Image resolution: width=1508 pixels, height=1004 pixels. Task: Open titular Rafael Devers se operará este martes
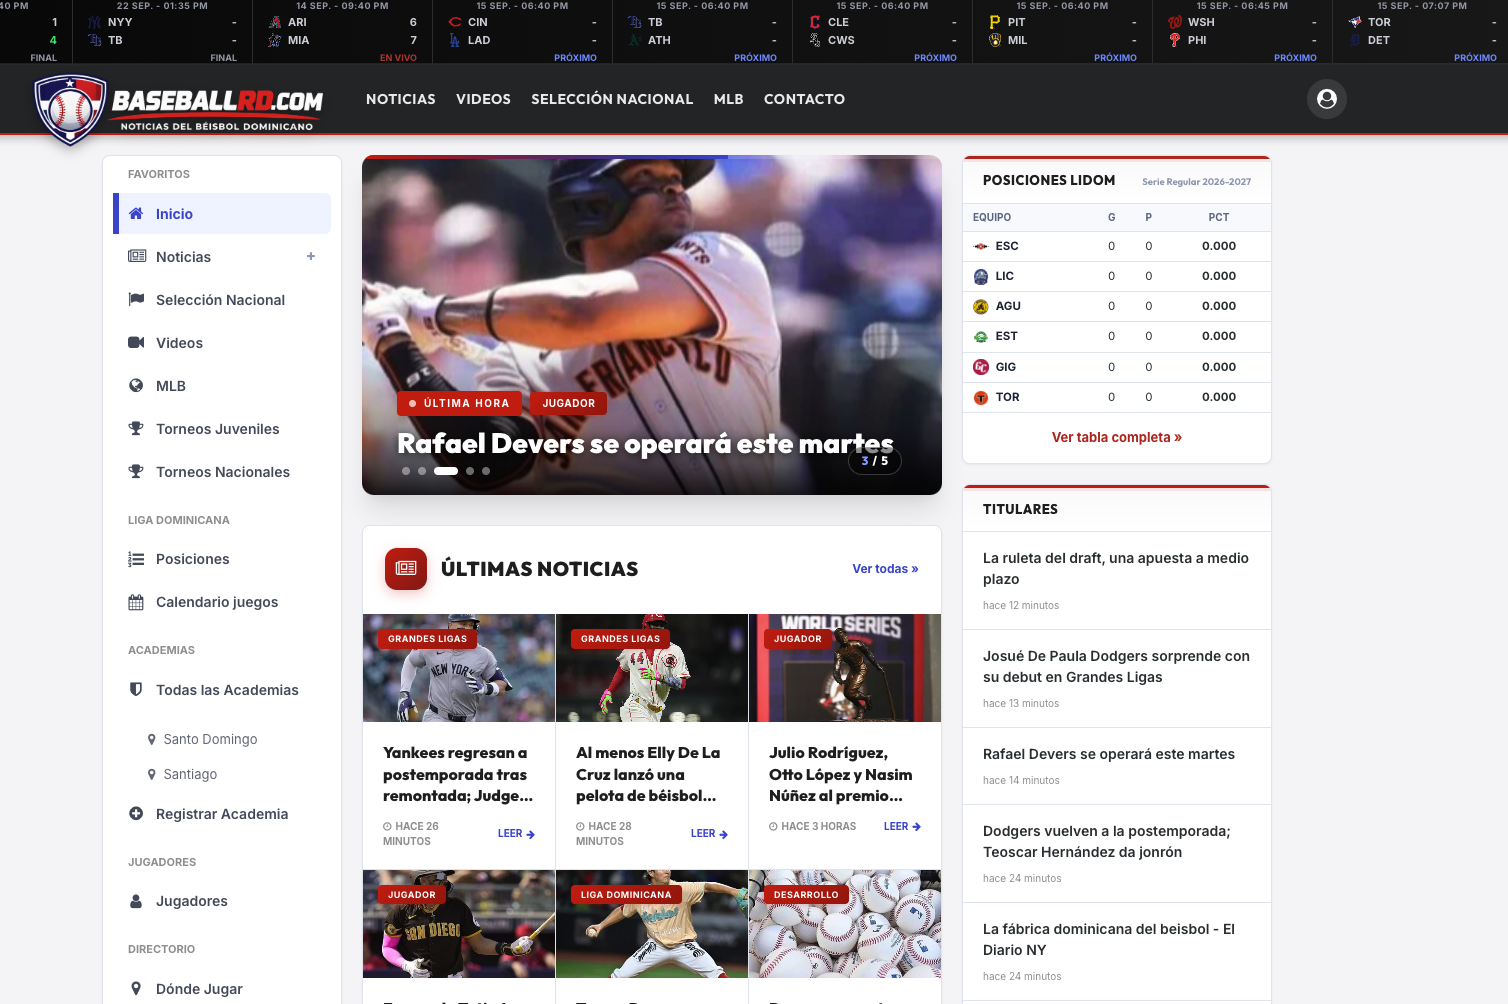point(1109,754)
